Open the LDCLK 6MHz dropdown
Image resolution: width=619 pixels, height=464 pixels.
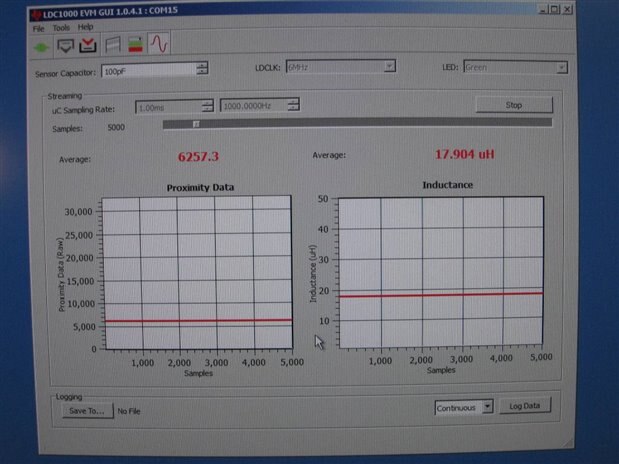(340, 67)
